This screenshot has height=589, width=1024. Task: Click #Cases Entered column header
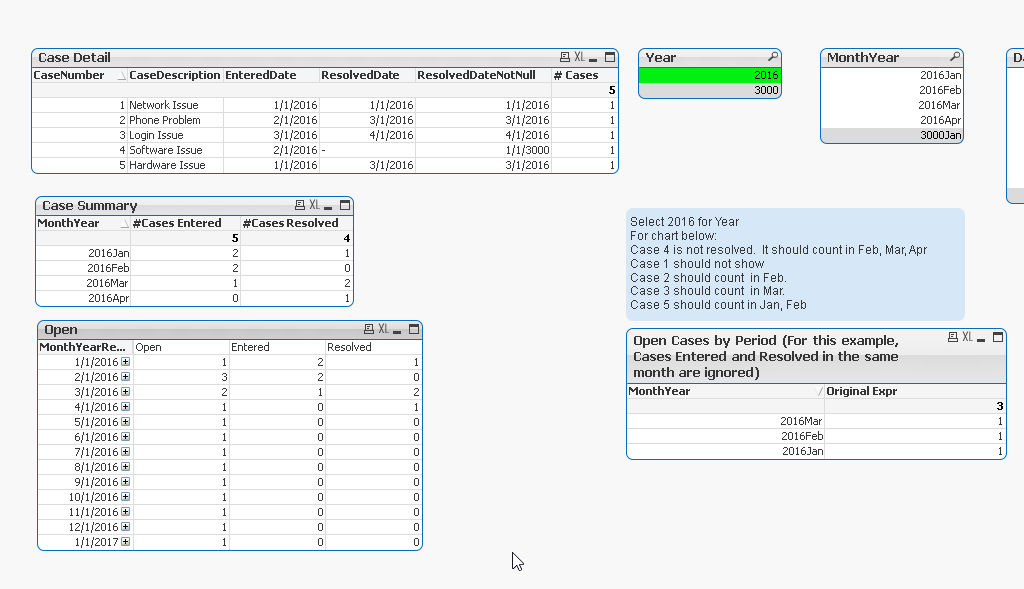click(185, 223)
